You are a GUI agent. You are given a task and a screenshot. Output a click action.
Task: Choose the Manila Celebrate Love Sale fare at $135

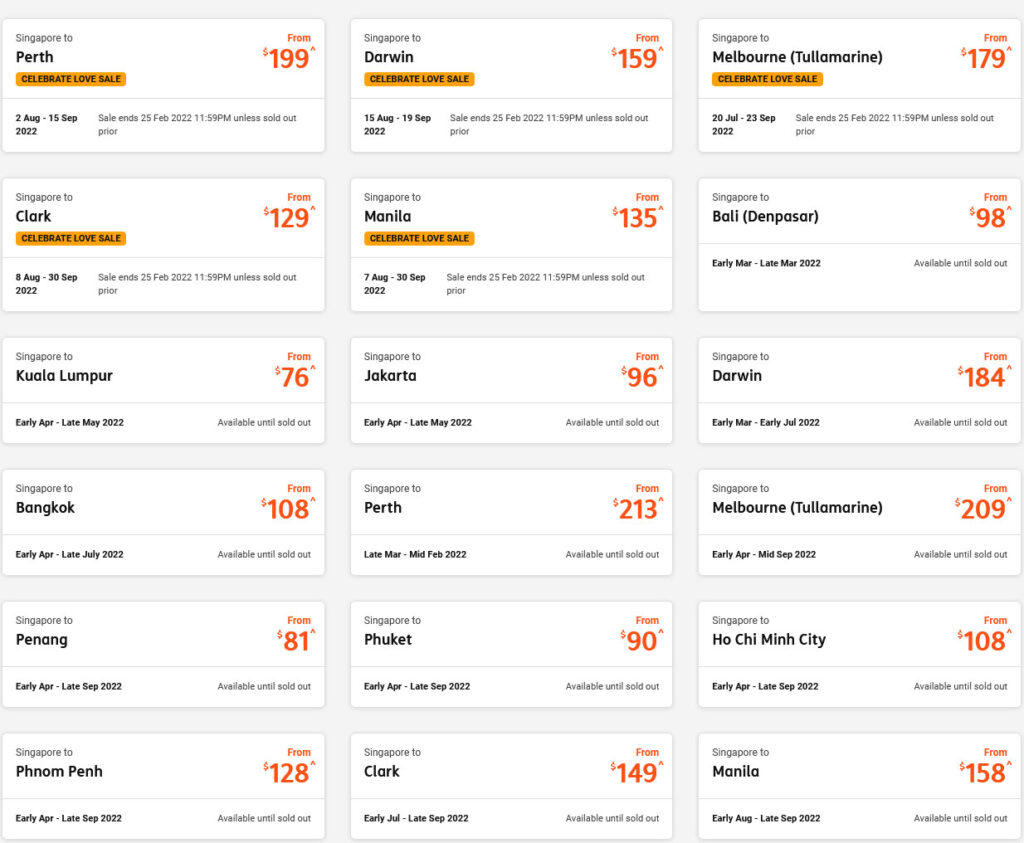(511, 217)
